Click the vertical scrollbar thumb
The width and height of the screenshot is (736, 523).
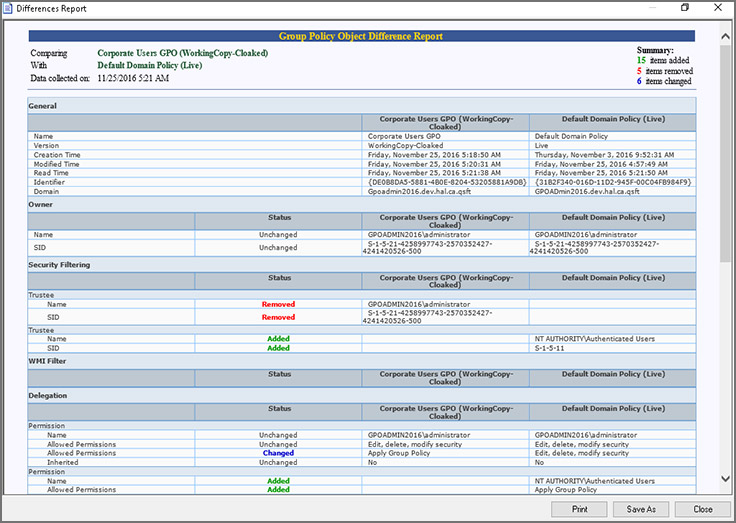(x=725, y=153)
